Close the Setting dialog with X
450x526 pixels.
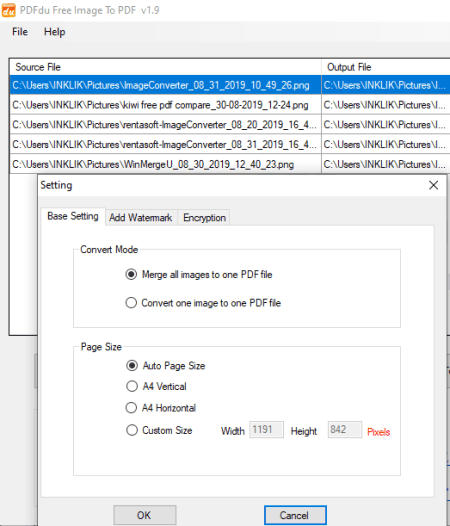coord(434,185)
